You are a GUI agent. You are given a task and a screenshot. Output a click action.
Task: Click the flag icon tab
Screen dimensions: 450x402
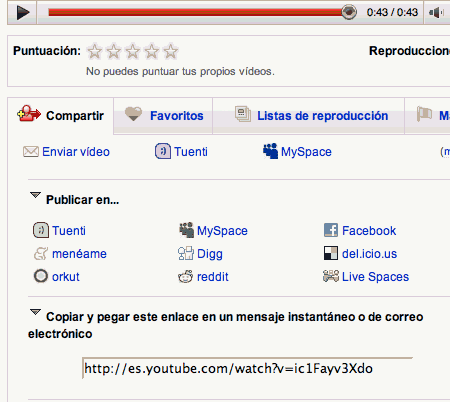pyautogui.click(x=427, y=116)
